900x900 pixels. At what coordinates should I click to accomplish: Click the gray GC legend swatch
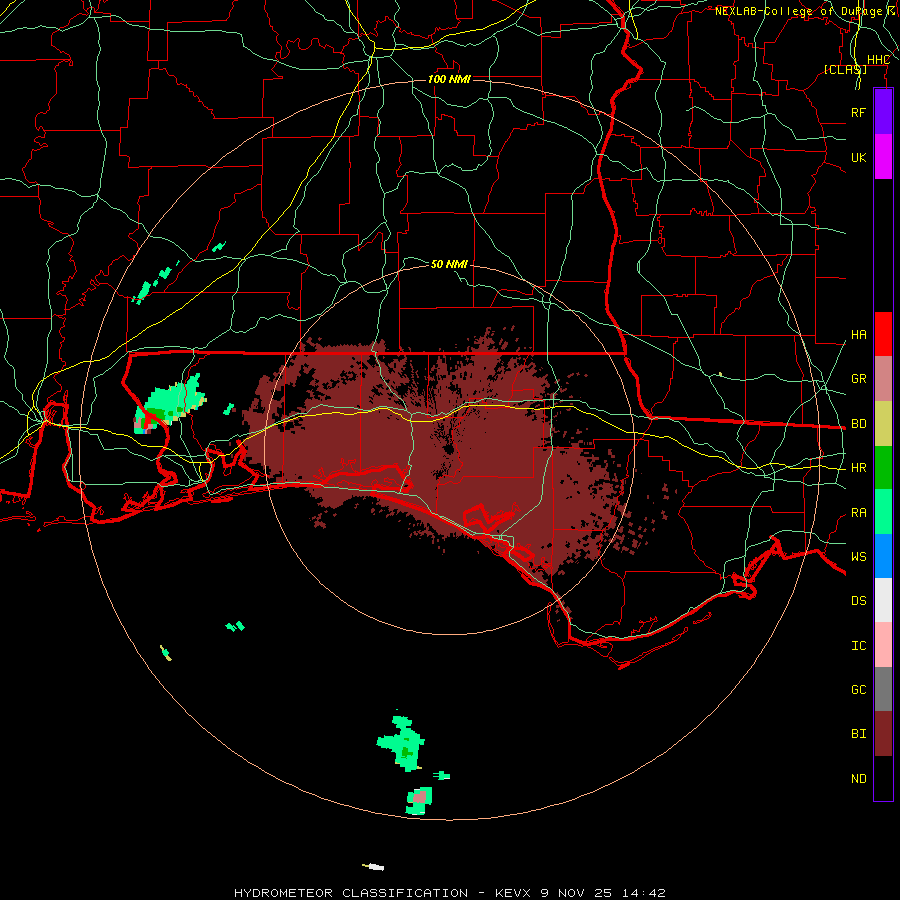(883, 689)
